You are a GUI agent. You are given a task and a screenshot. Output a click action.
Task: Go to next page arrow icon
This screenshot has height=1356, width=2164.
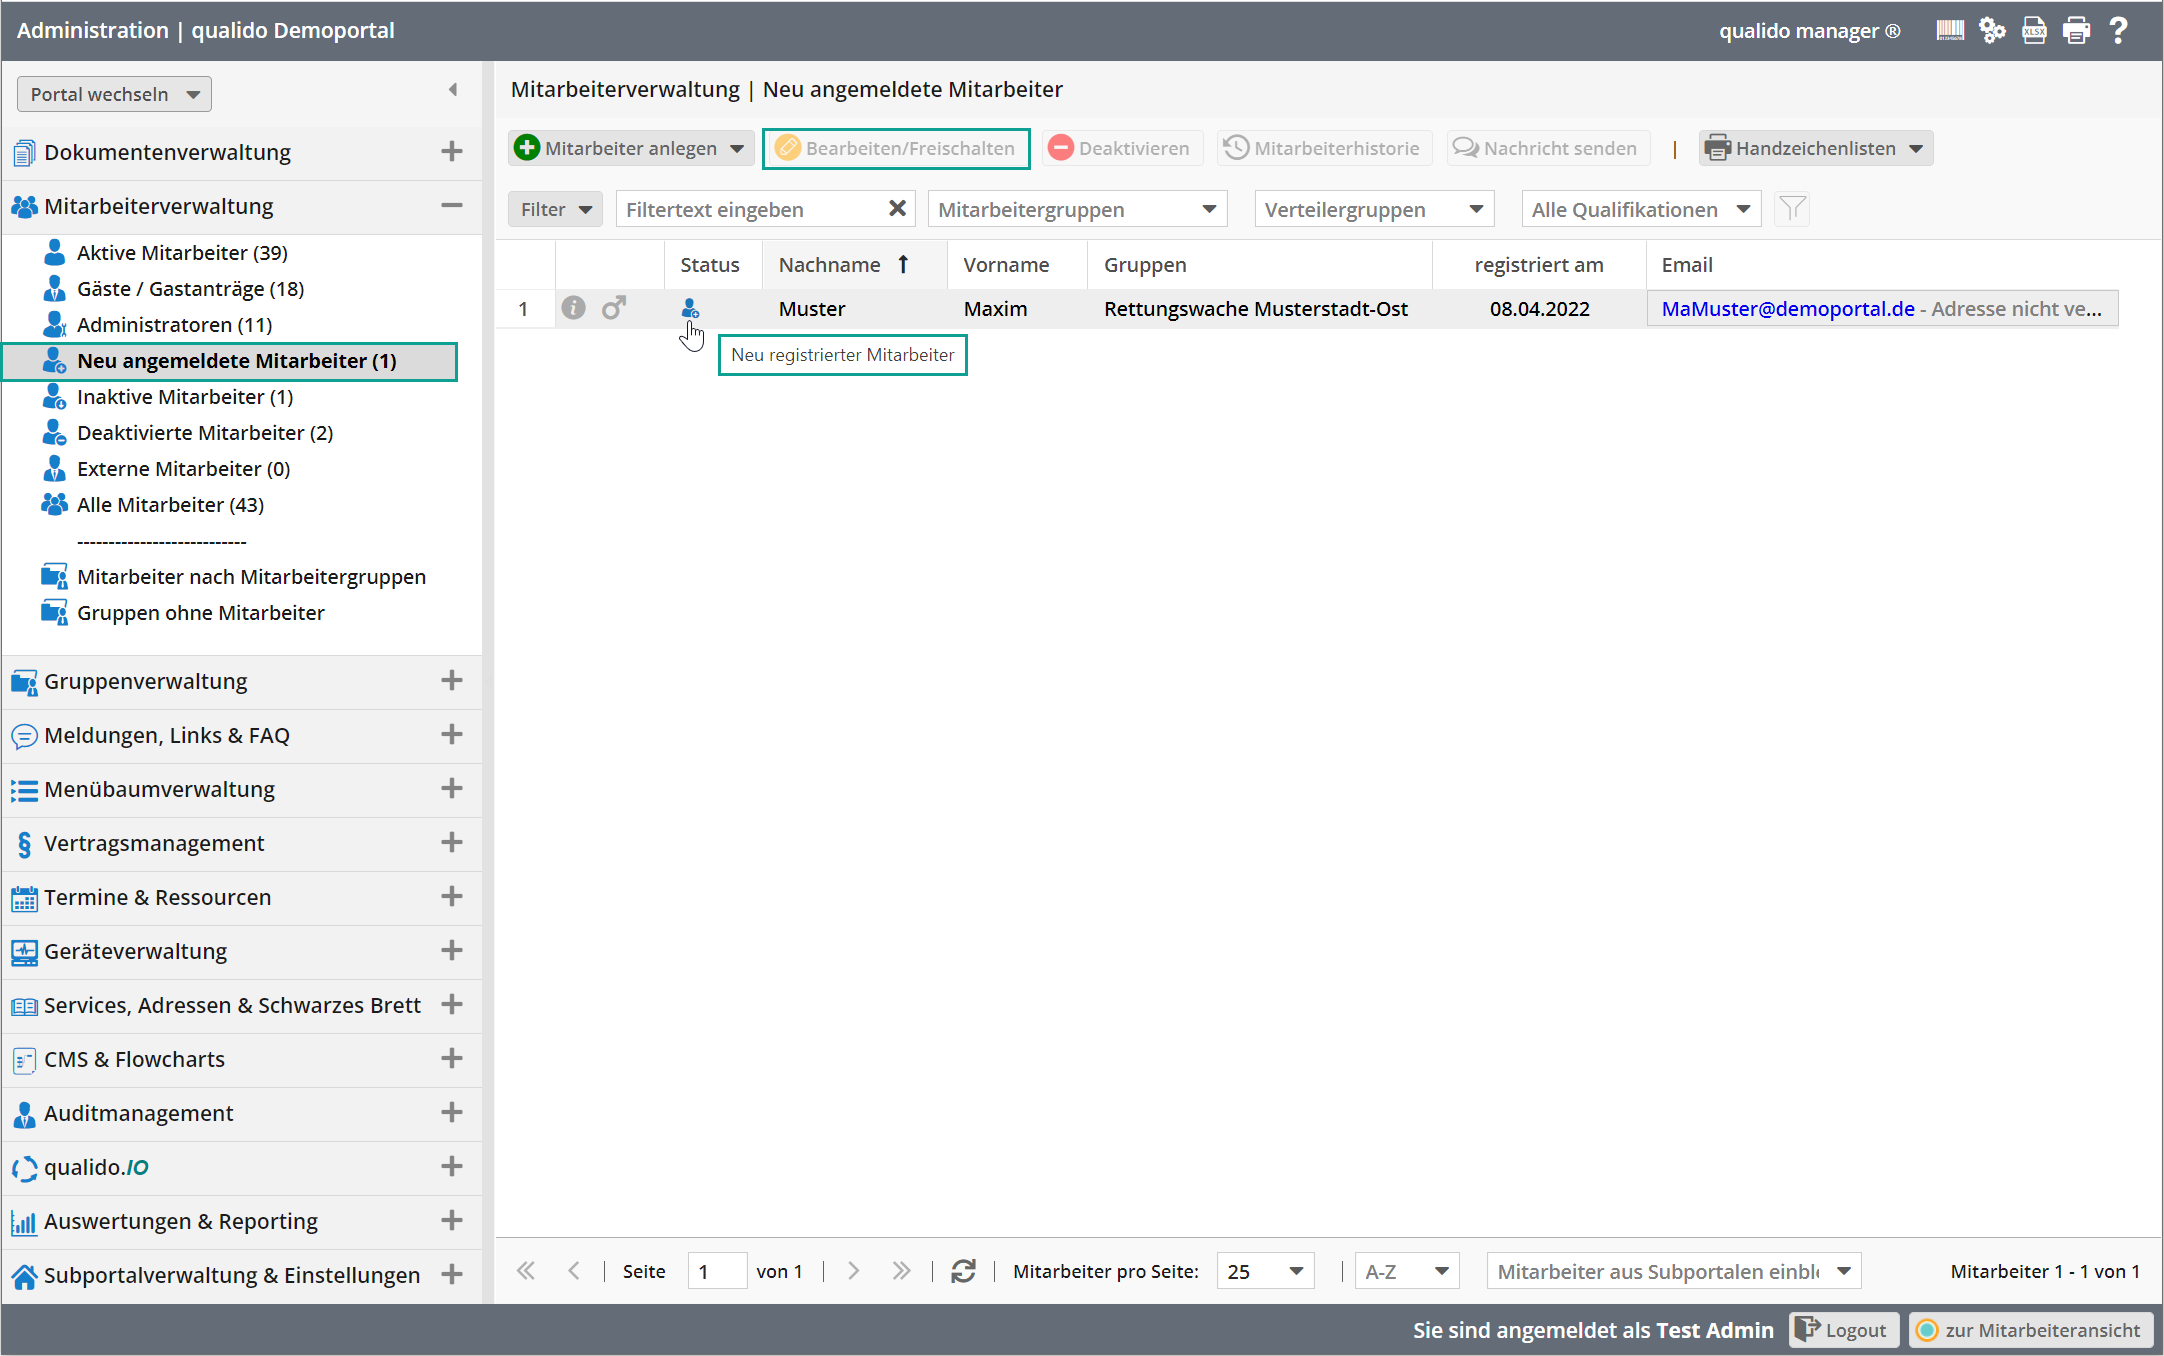pyautogui.click(x=853, y=1271)
